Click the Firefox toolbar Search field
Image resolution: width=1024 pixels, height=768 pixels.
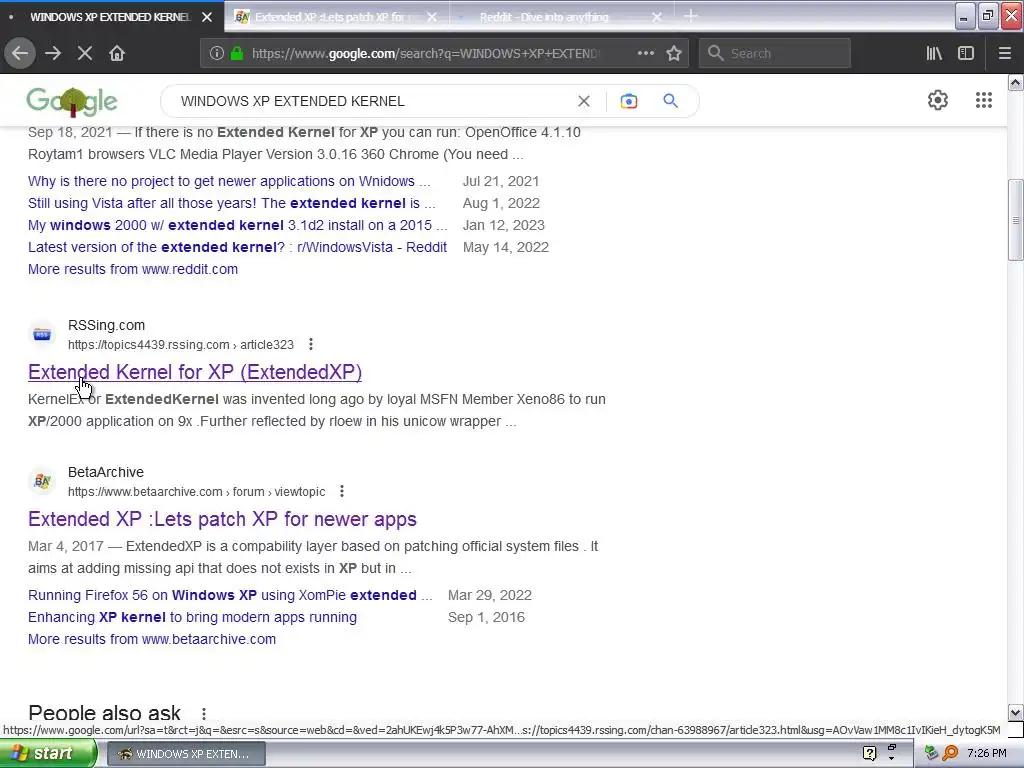tap(775, 54)
